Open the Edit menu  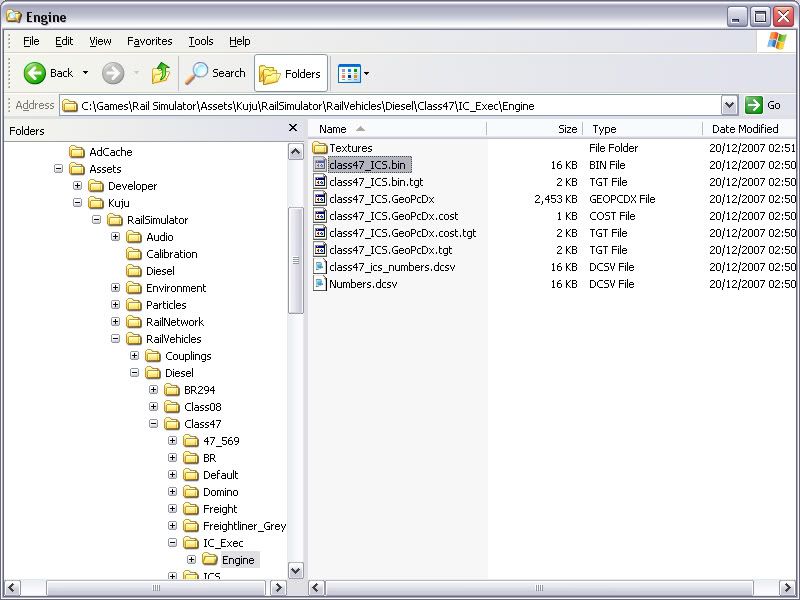[64, 41]
